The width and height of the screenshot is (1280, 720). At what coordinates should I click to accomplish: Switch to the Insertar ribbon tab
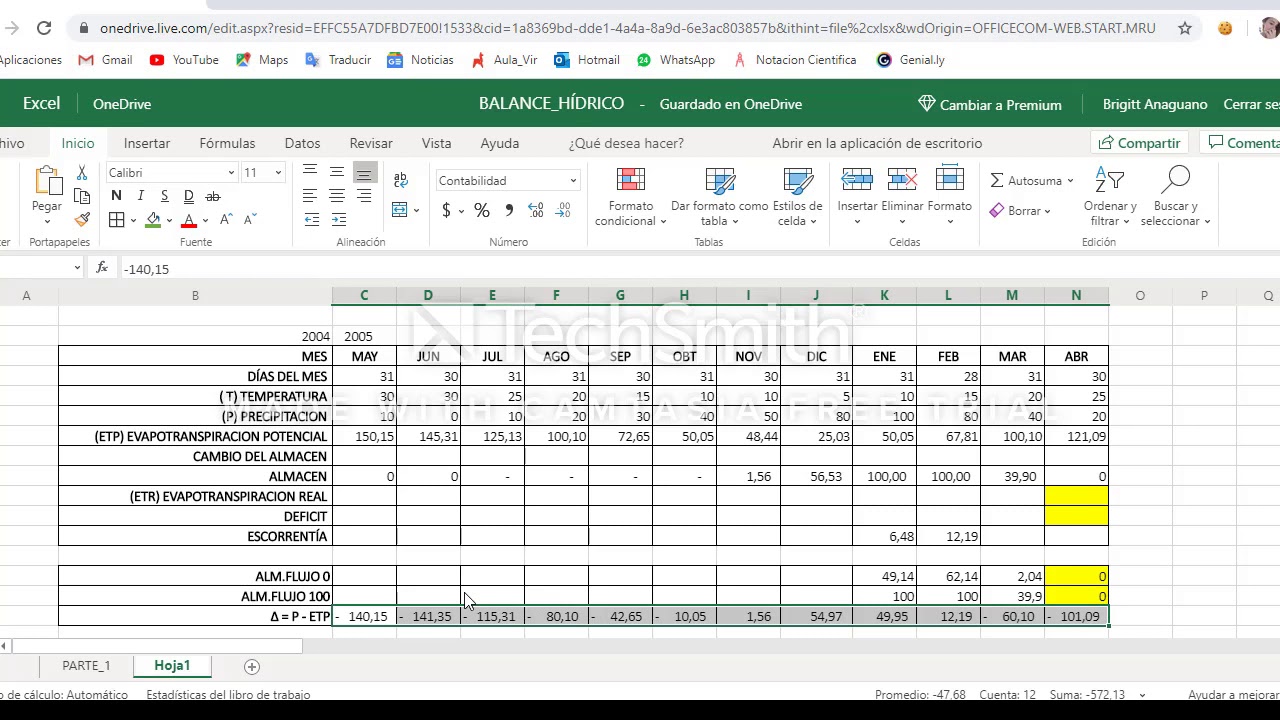click(x=147, y=143)
